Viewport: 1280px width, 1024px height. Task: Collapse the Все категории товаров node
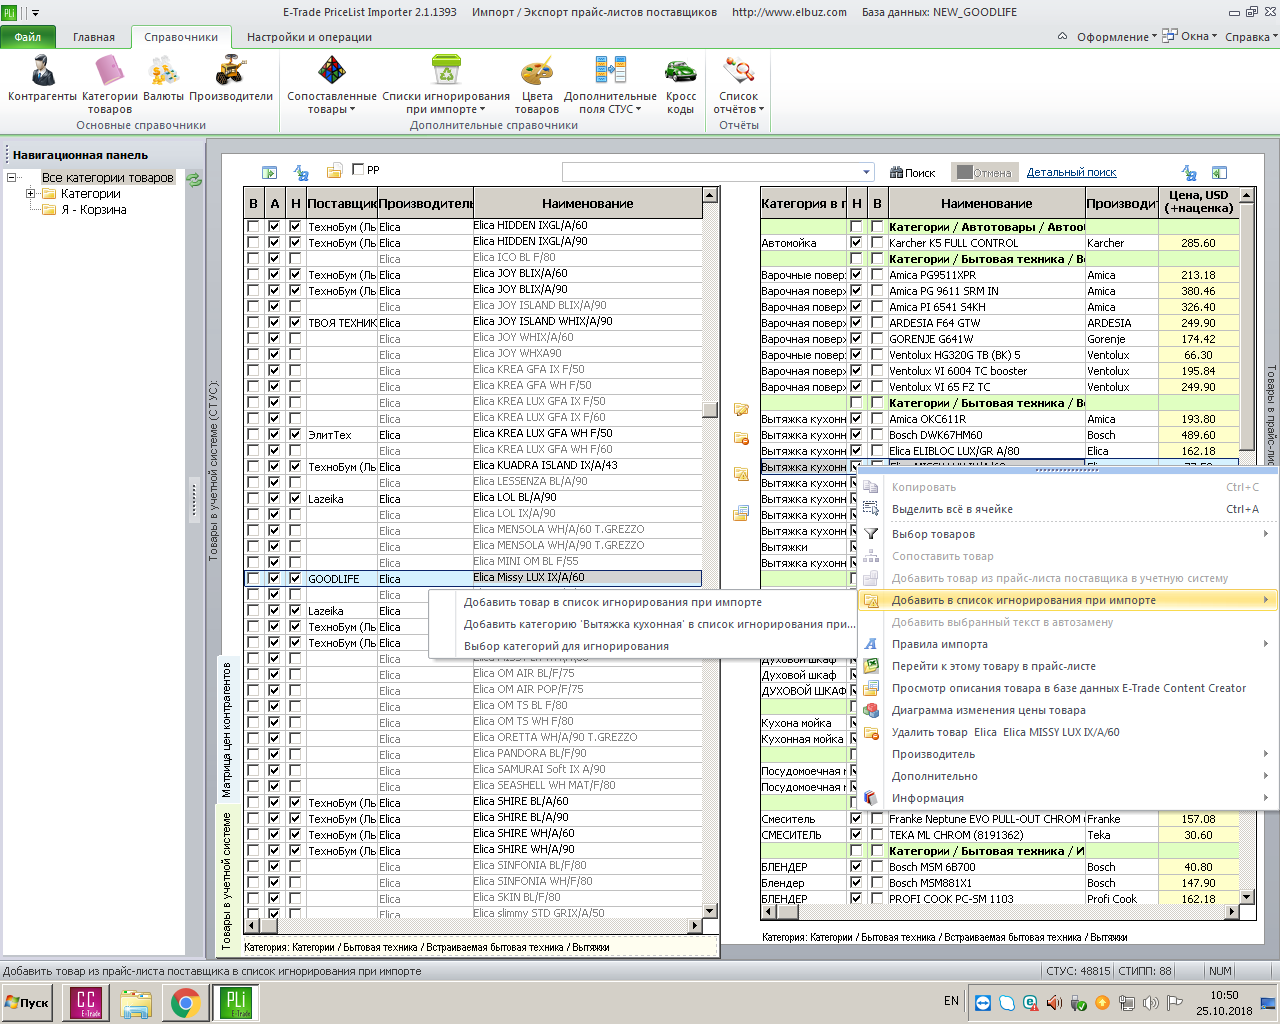tap(11, 178)
